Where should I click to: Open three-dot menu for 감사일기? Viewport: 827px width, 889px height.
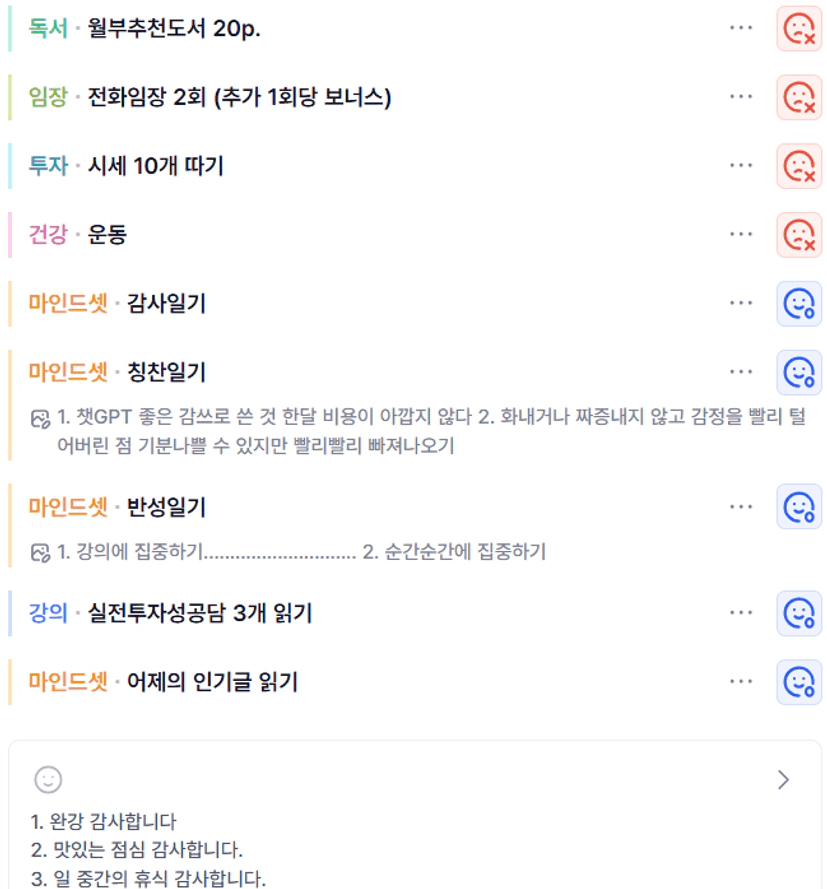741,303
